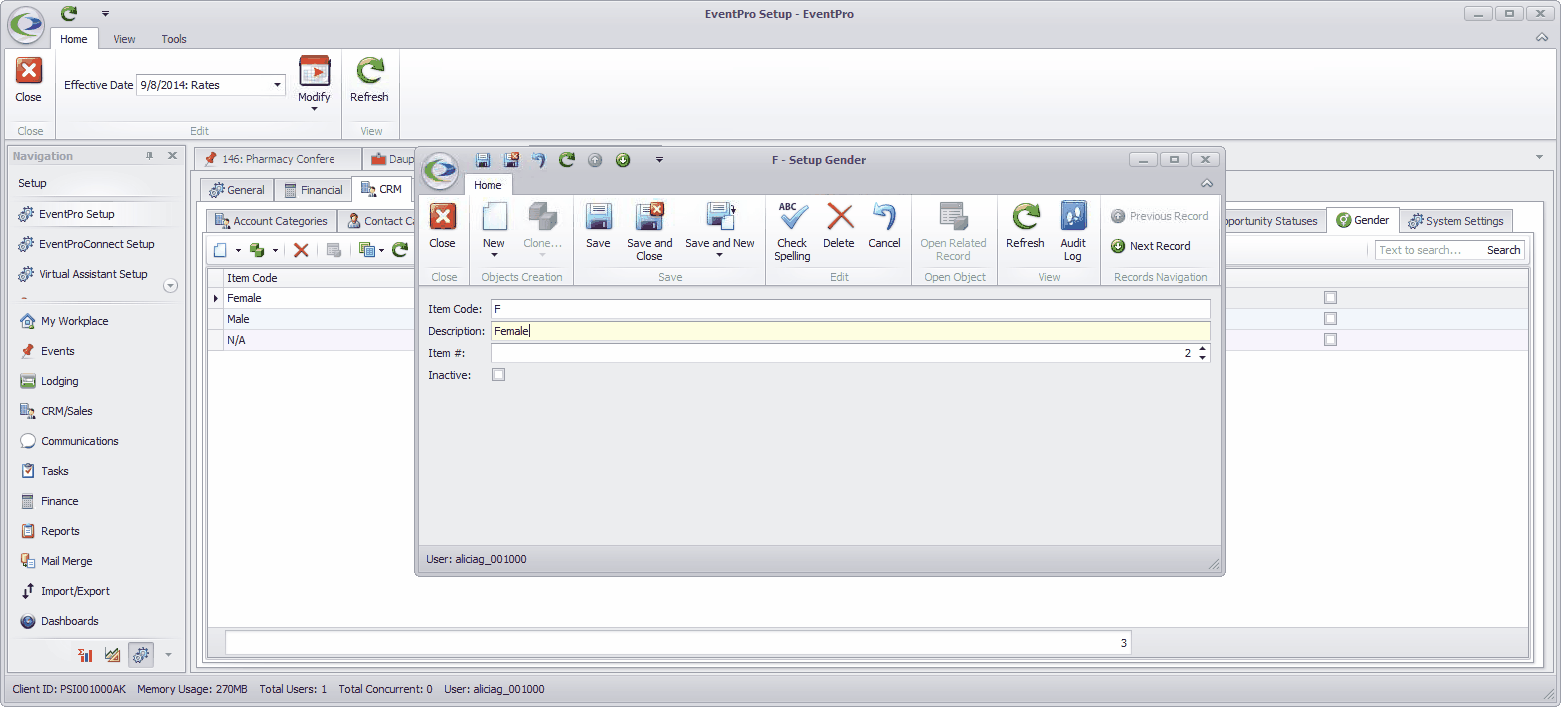Cancel edits with the ribbon Cancel button

(x=884, y=226)
